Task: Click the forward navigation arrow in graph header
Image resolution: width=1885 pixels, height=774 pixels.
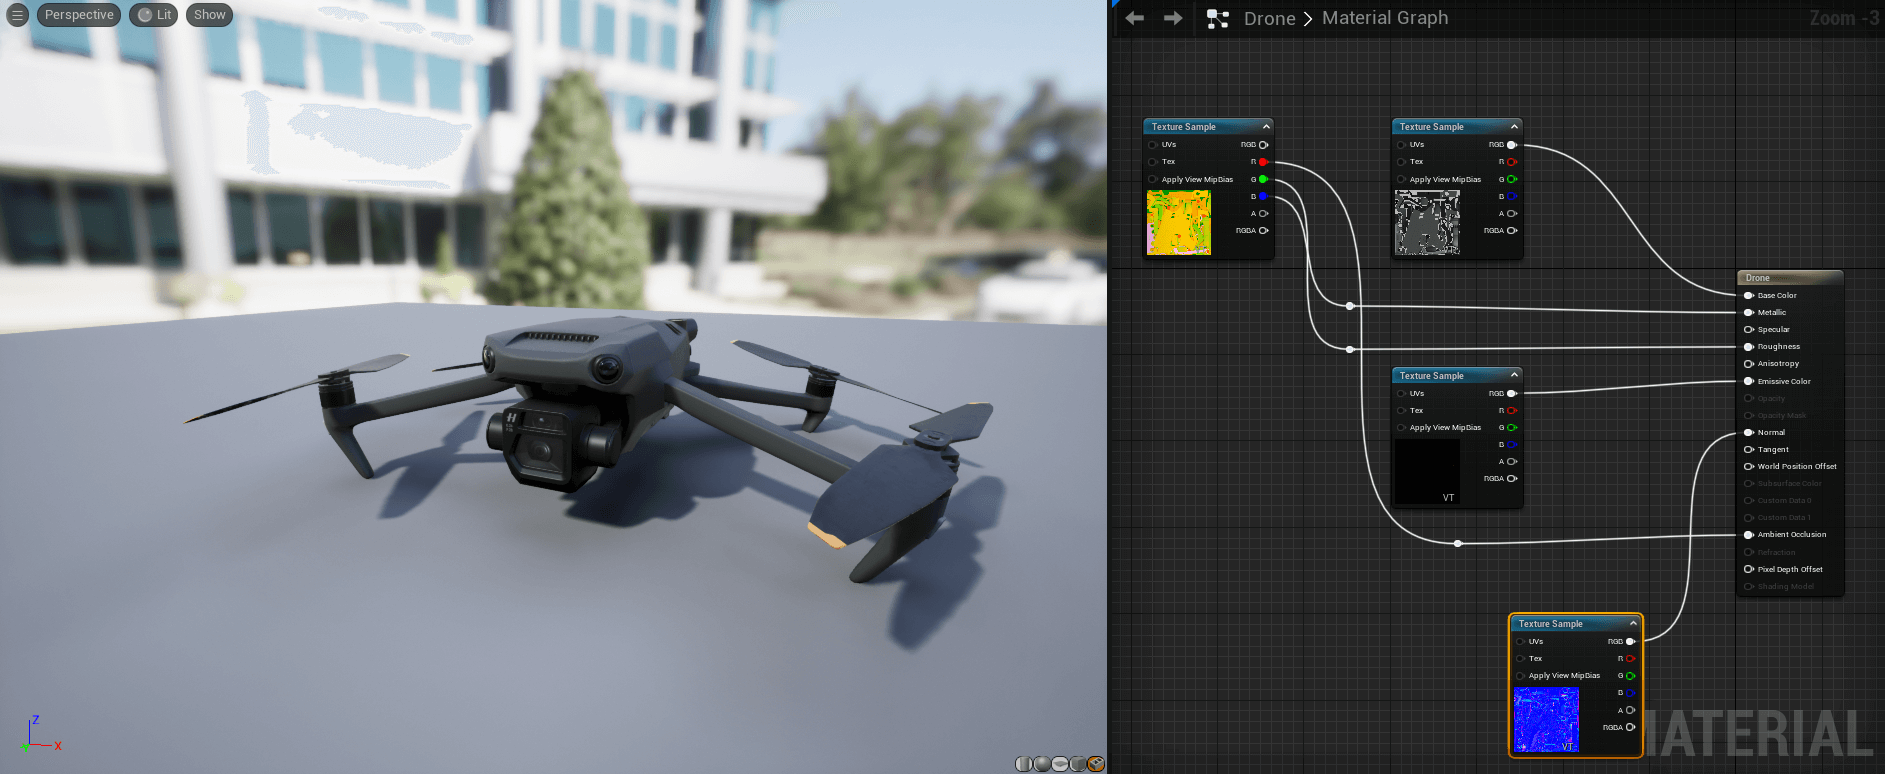Action: pyautogui.click(x=1173, y=18)
